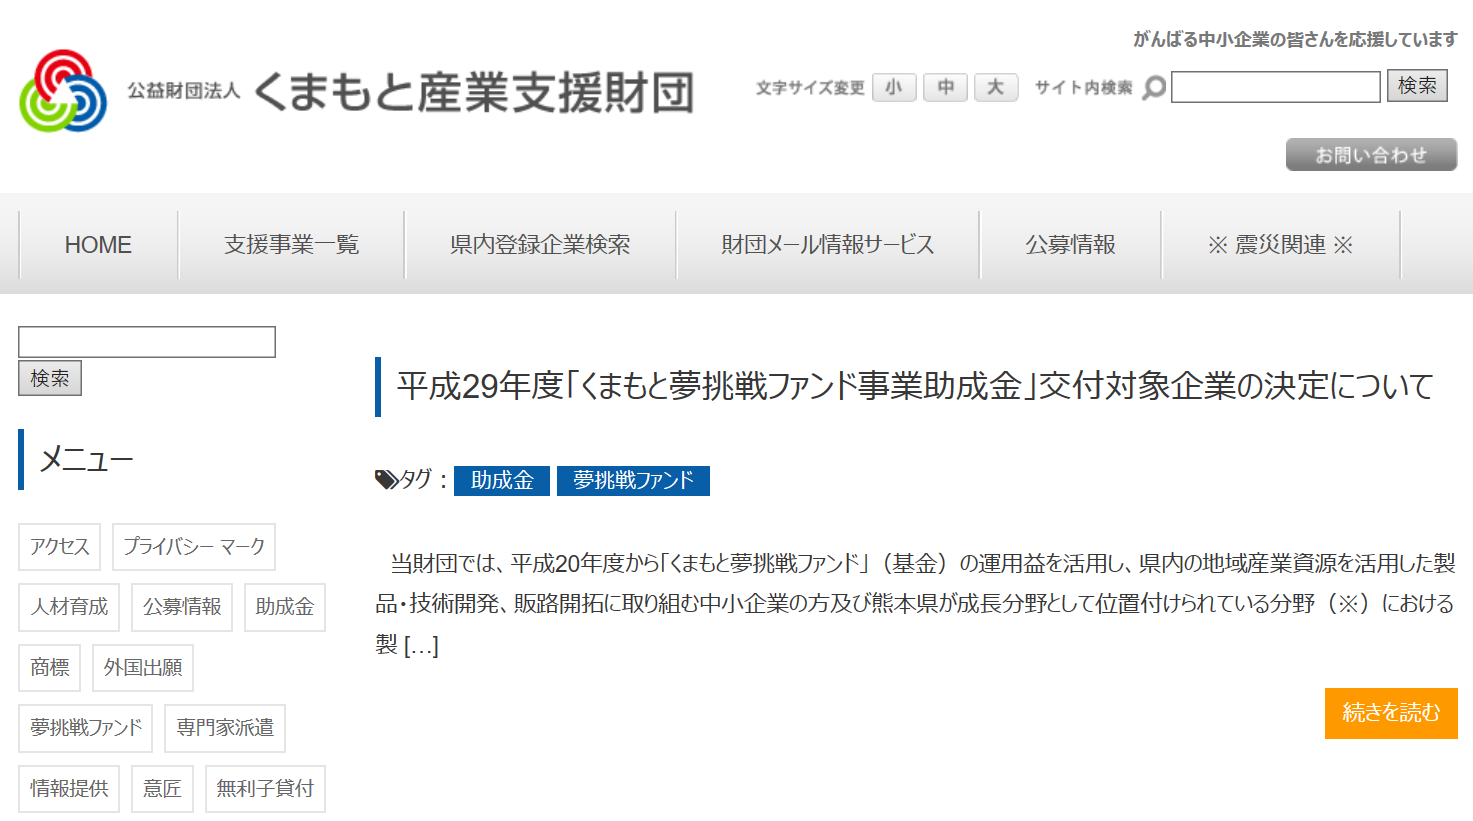Open 県内登録企業検索 in navigation
The height and width of the screenshot is (821, 1473).
click(x=540, y=245)
